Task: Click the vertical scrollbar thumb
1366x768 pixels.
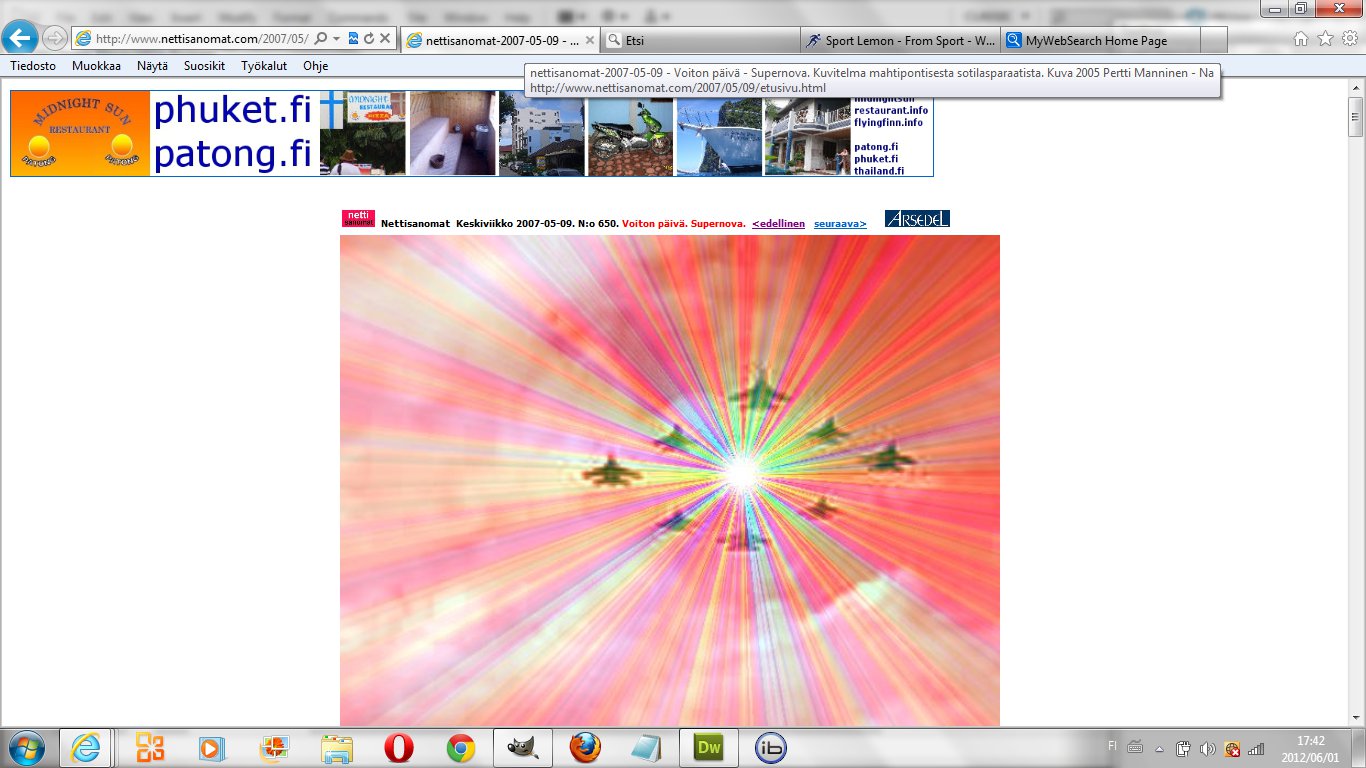Action: 1355,117
